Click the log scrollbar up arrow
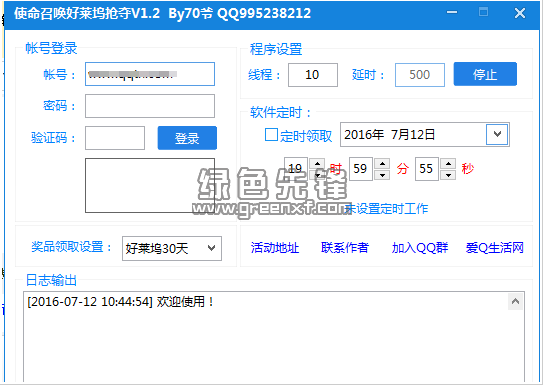 (515, 302)
